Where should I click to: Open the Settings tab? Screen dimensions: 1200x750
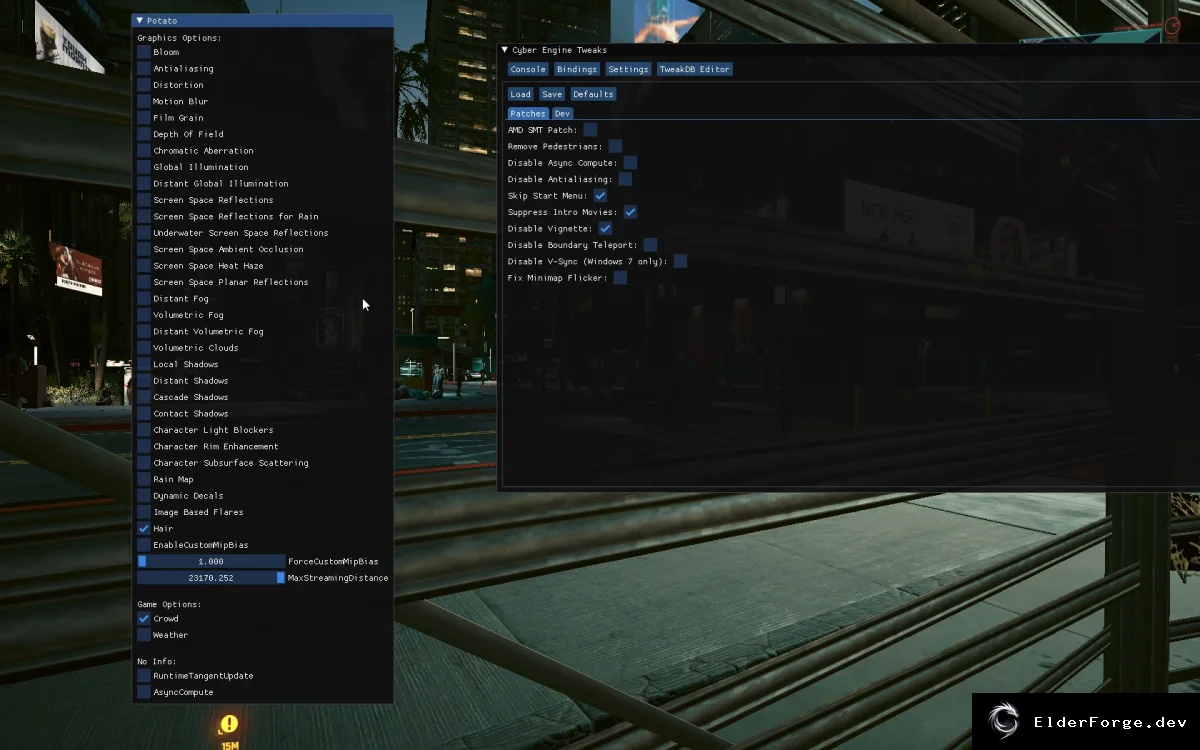[x=628, y=70]
